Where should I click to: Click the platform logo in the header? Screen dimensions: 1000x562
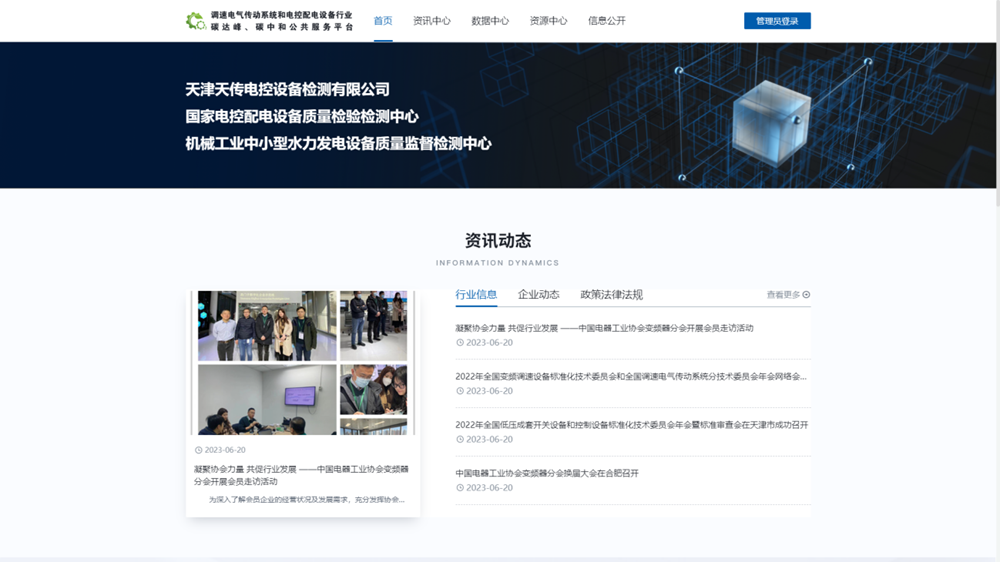[268, 21]
